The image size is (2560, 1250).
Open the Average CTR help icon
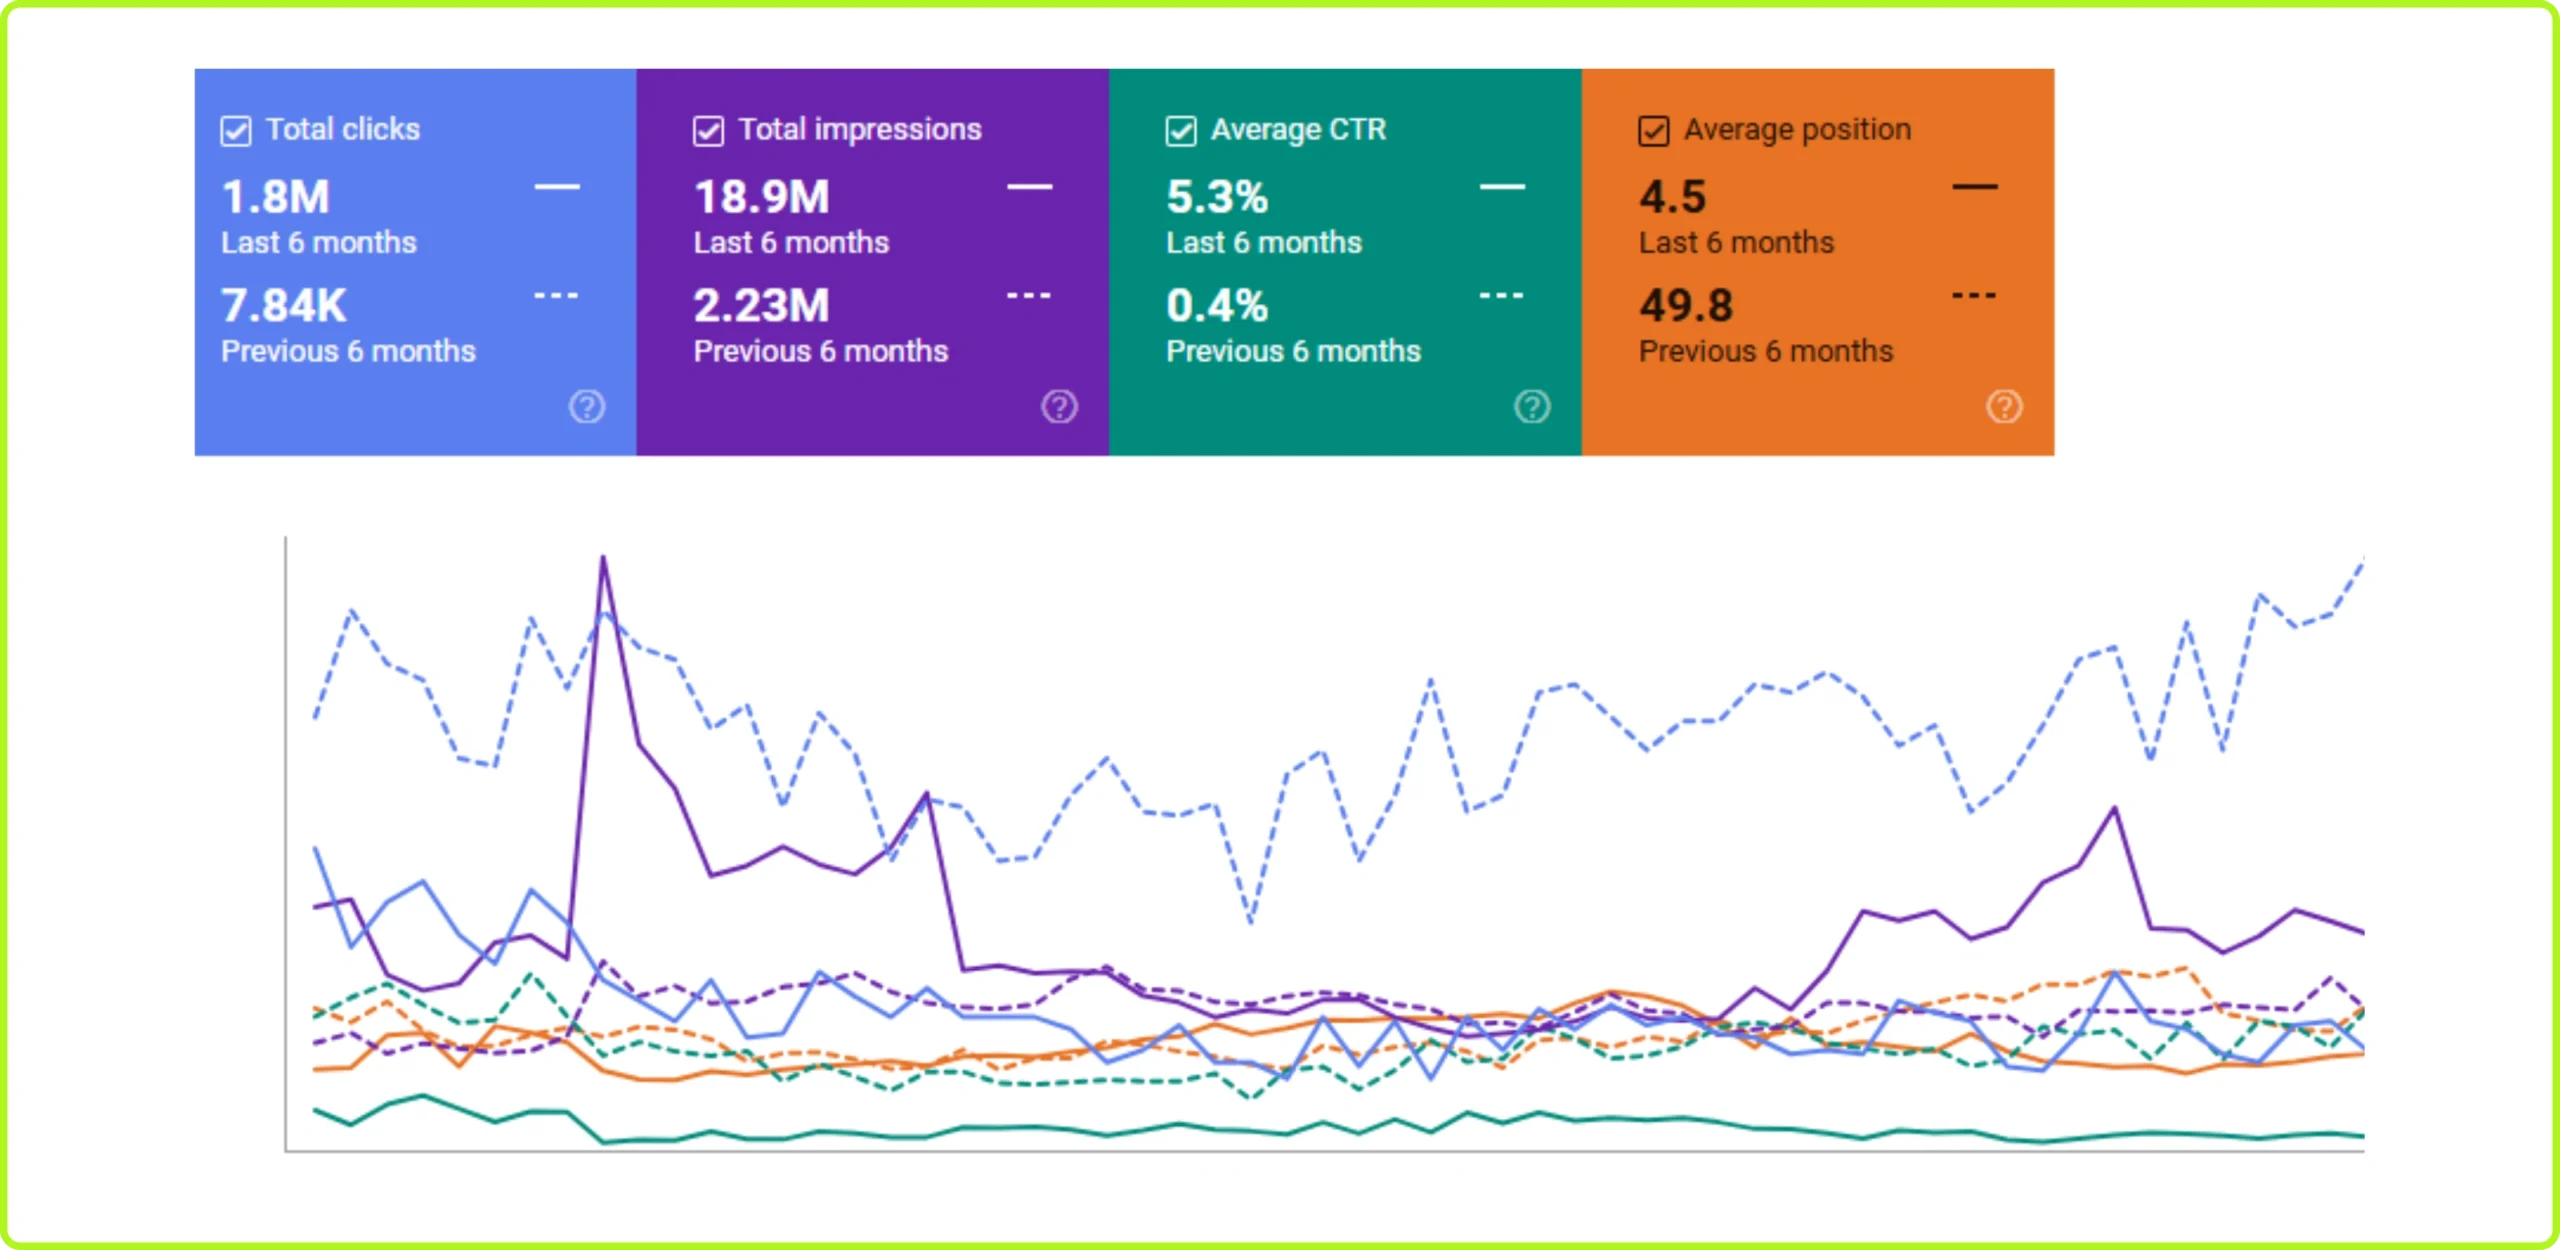[1532, 407]
